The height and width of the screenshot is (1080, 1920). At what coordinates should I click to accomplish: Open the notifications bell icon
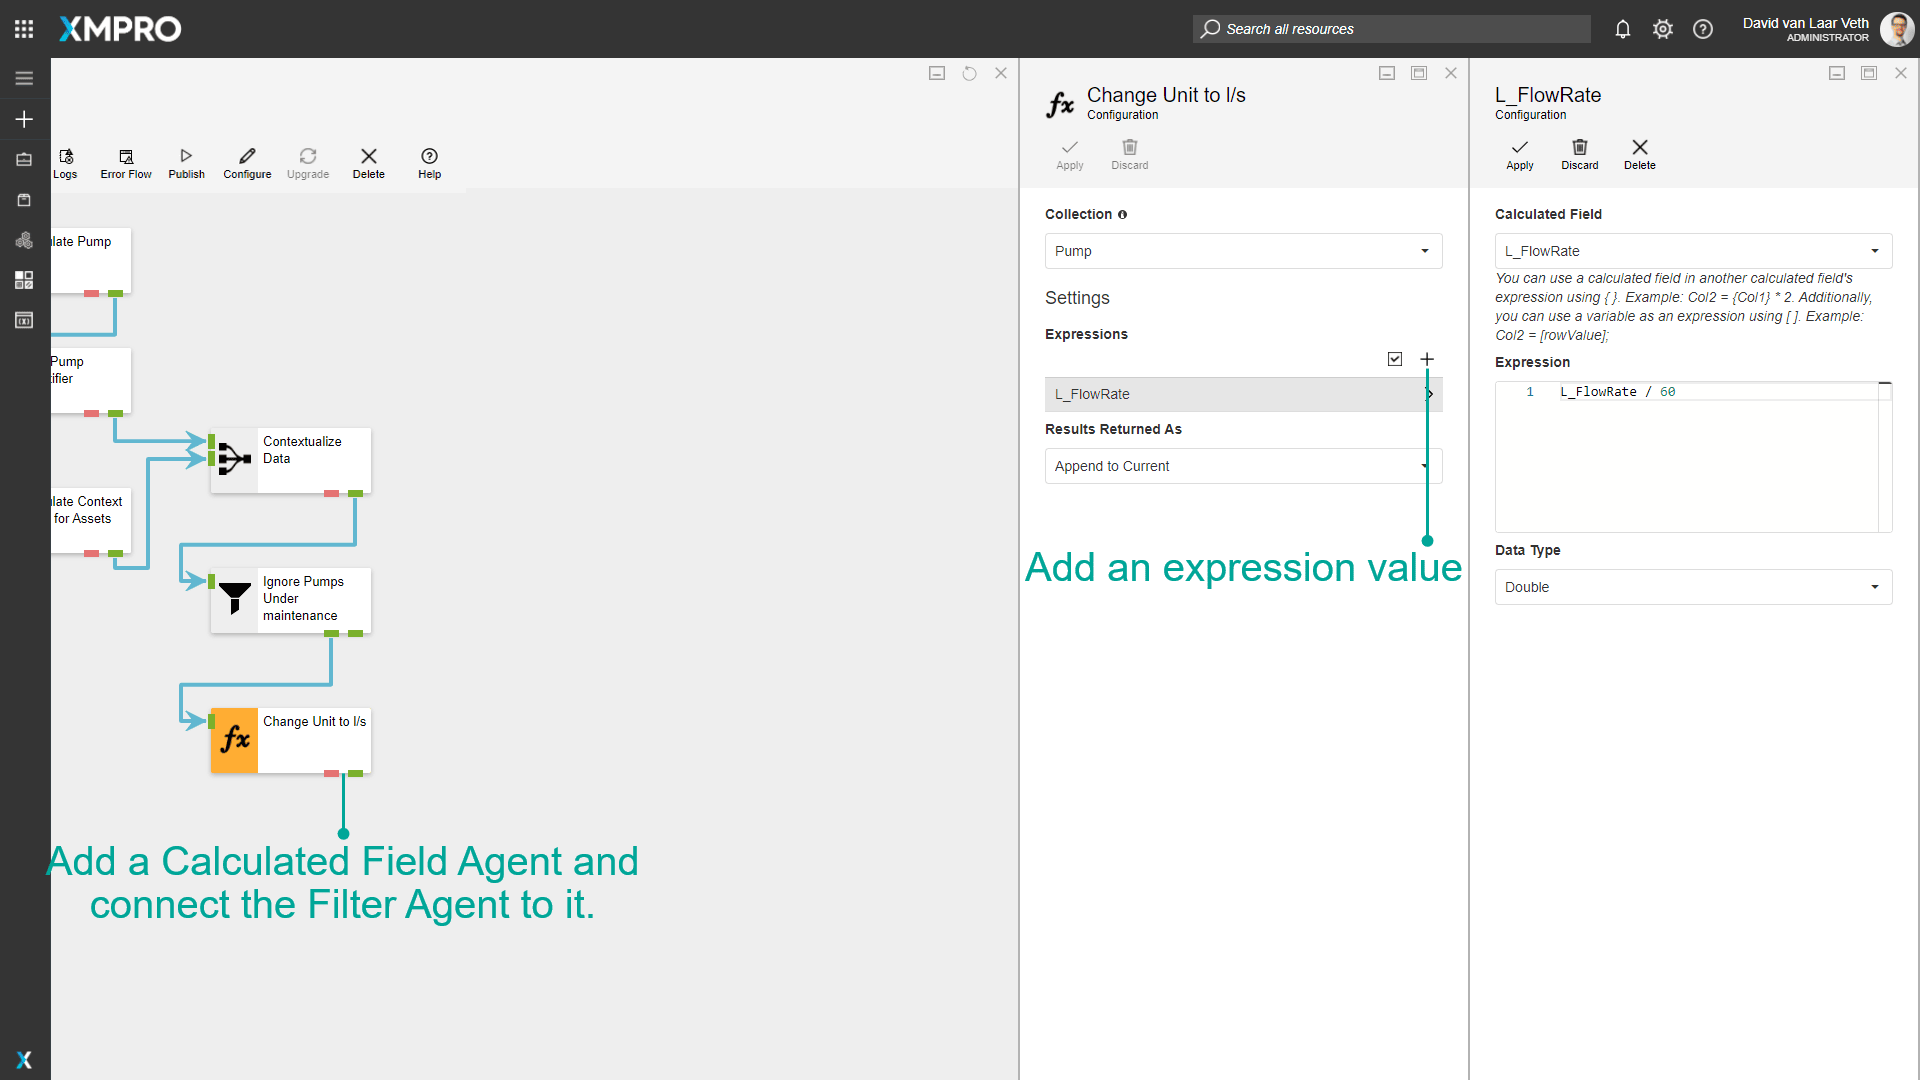(x=1622, y=29)
